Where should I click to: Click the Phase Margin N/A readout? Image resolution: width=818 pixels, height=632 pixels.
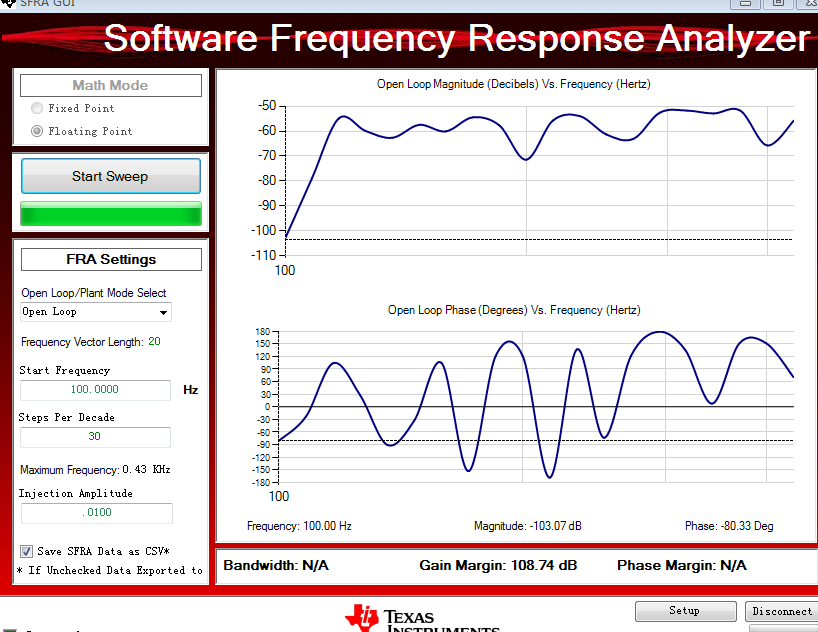[x=681, y=565]
